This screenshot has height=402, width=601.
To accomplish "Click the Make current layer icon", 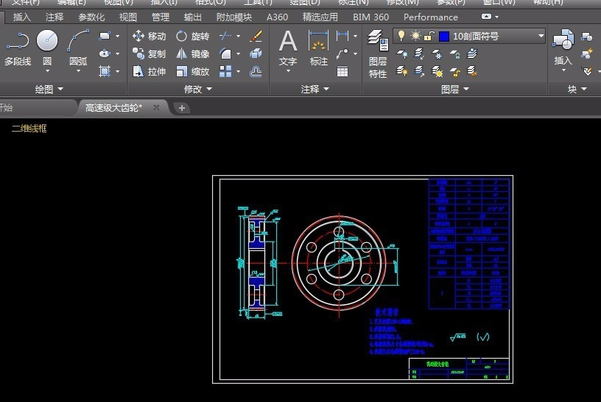I will click(472, 54).
